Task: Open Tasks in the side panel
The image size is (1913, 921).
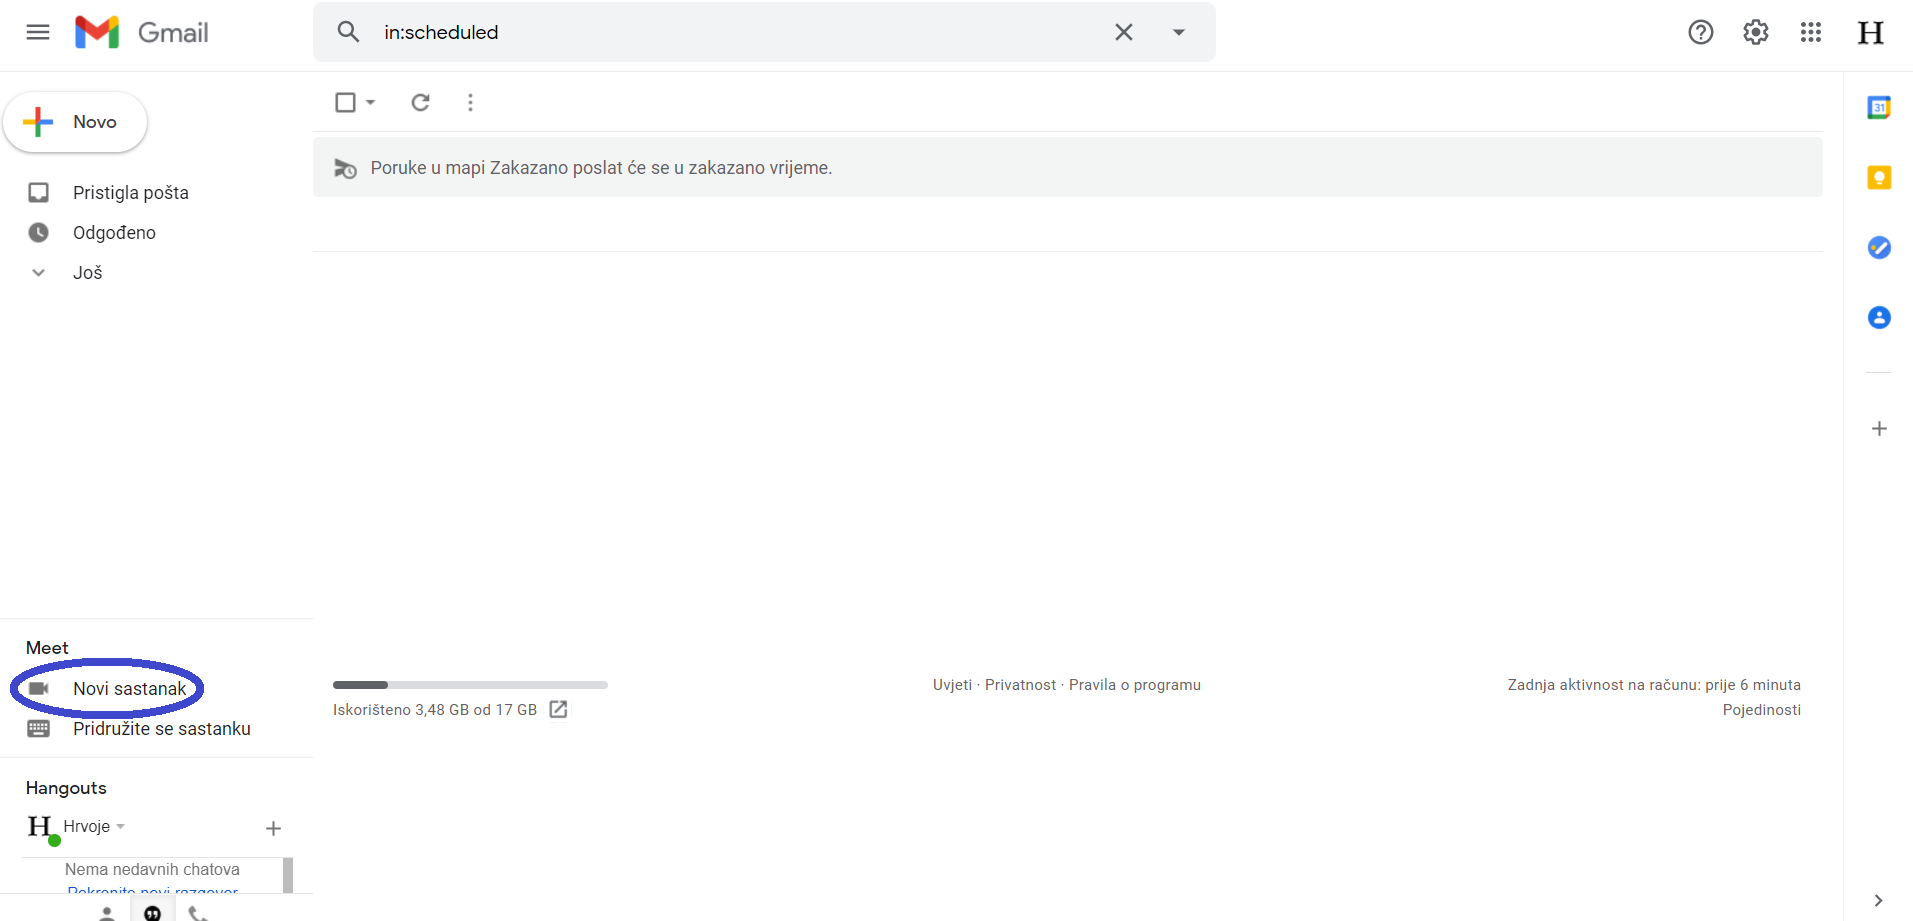Action: (x=1880, y=247)
